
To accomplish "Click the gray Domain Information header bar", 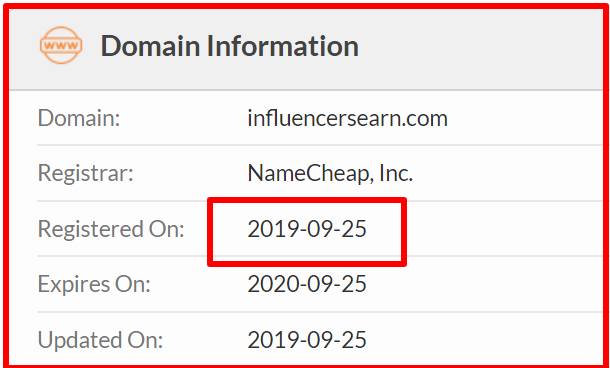I will [307, 49].
